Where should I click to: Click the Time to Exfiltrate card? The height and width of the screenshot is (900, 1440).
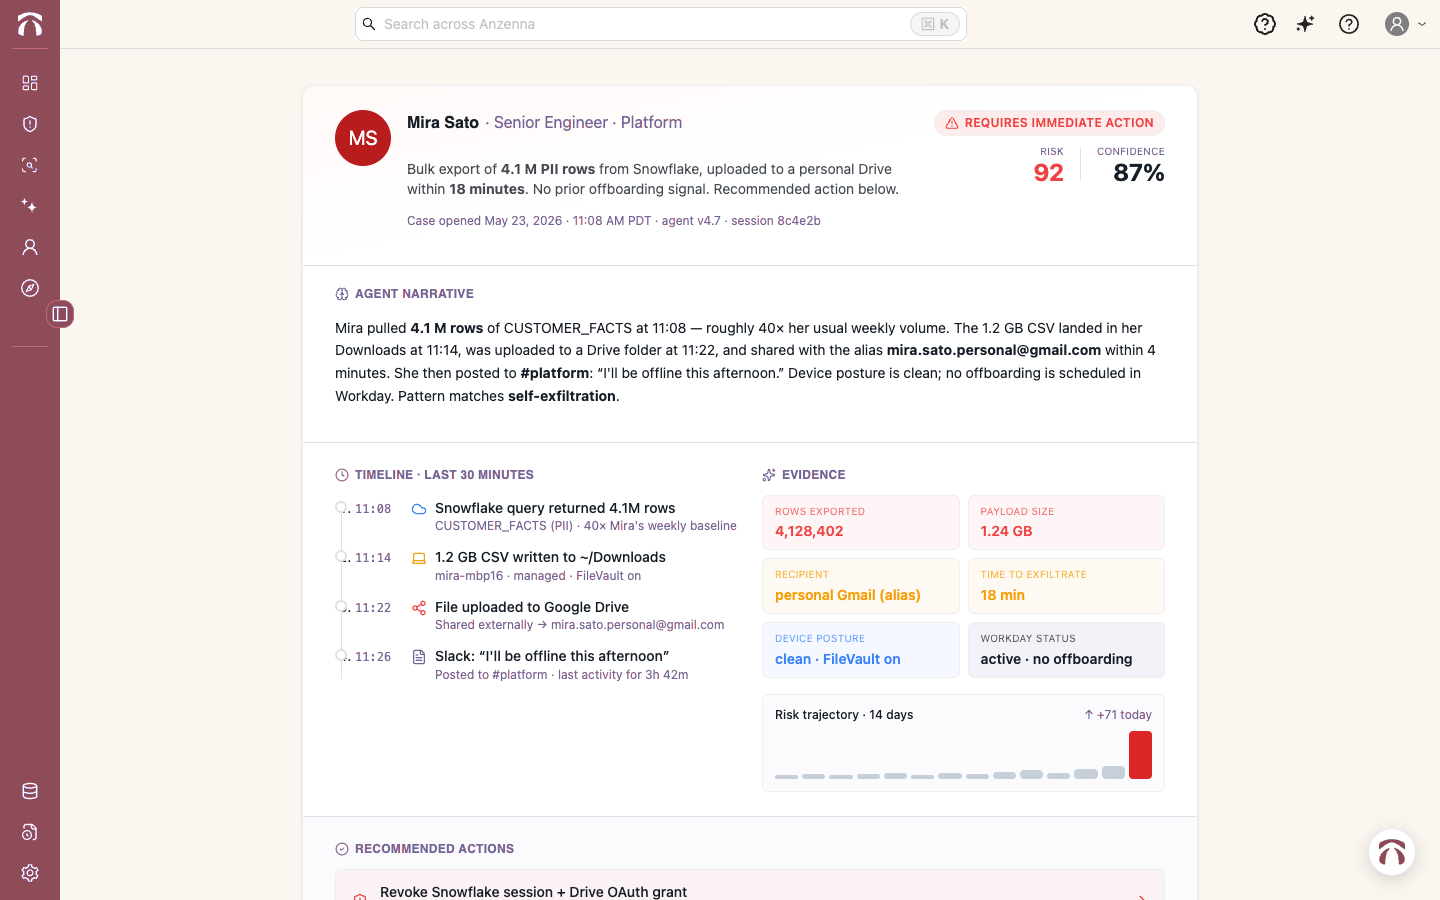pos(1066,586)
